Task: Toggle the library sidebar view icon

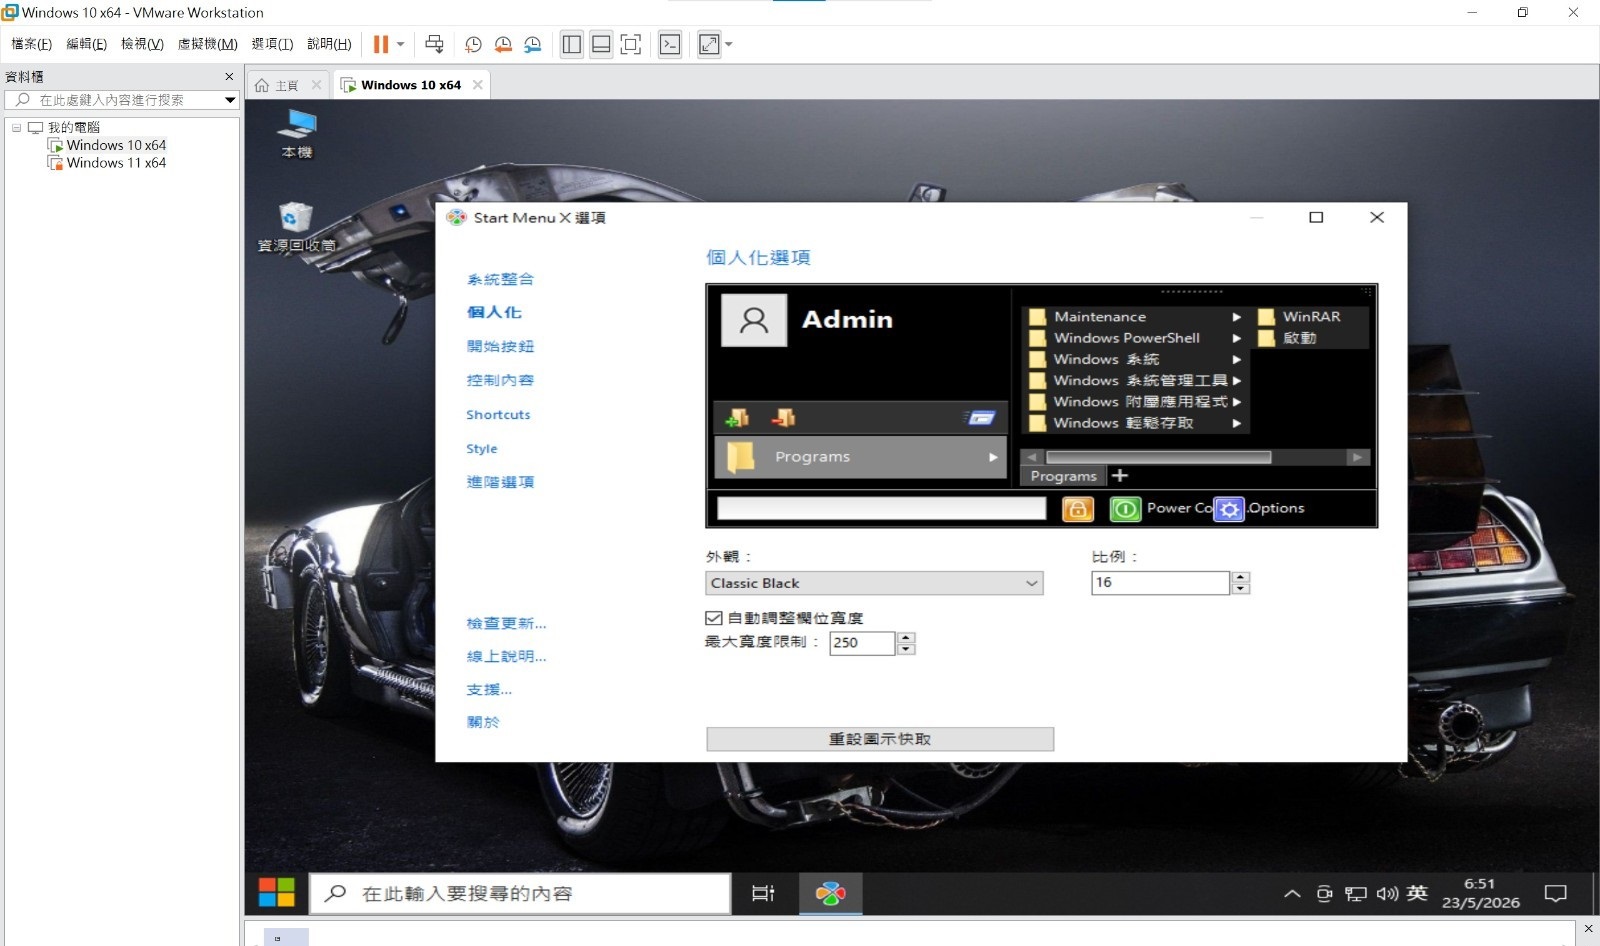Action: [x=572, y=44]
